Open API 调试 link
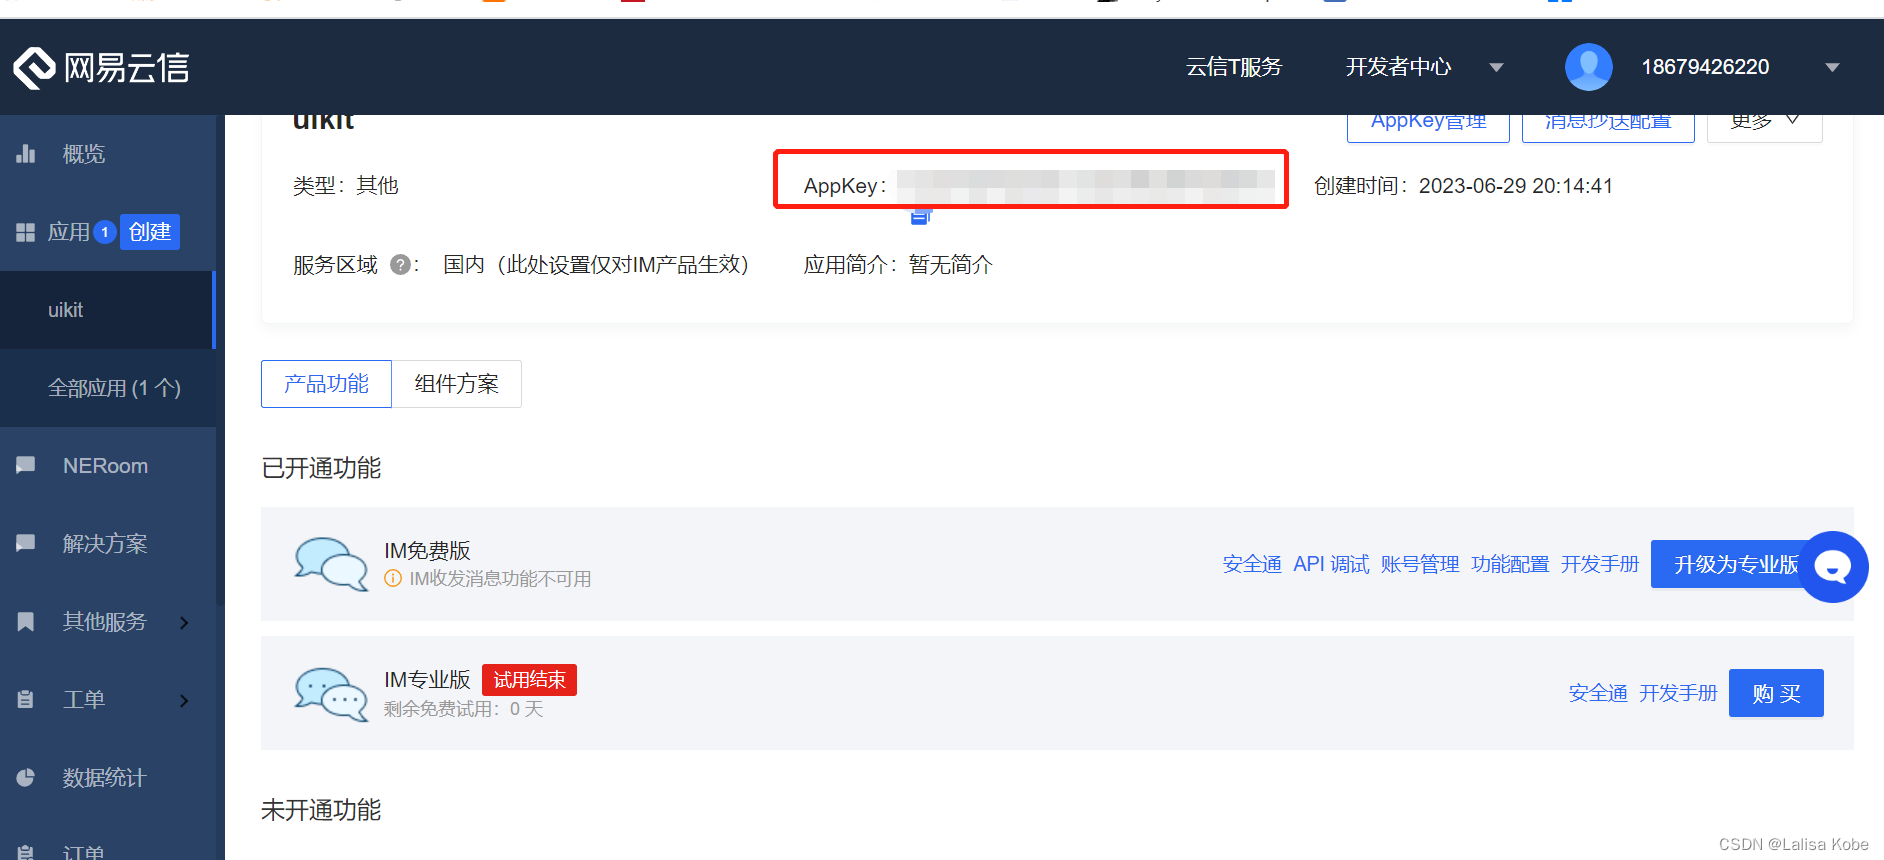The height and width of the screenshot is (860, 1884). pyautogui.click(x=1331, y=564)
